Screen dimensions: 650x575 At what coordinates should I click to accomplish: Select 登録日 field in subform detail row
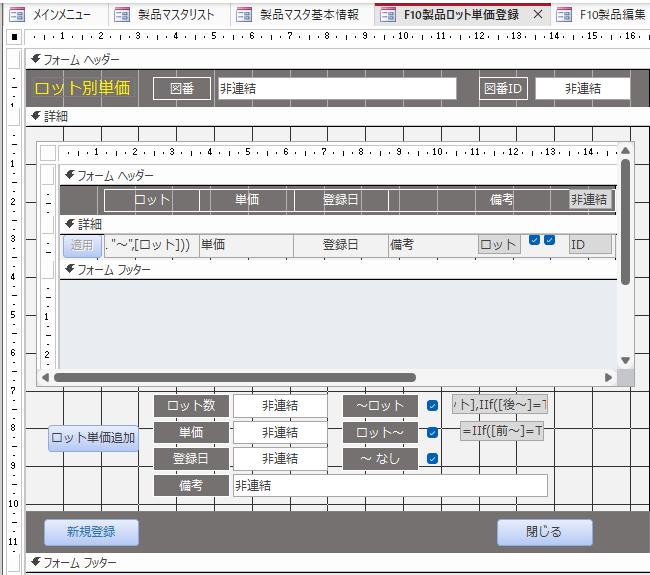[x=341, y=245]
